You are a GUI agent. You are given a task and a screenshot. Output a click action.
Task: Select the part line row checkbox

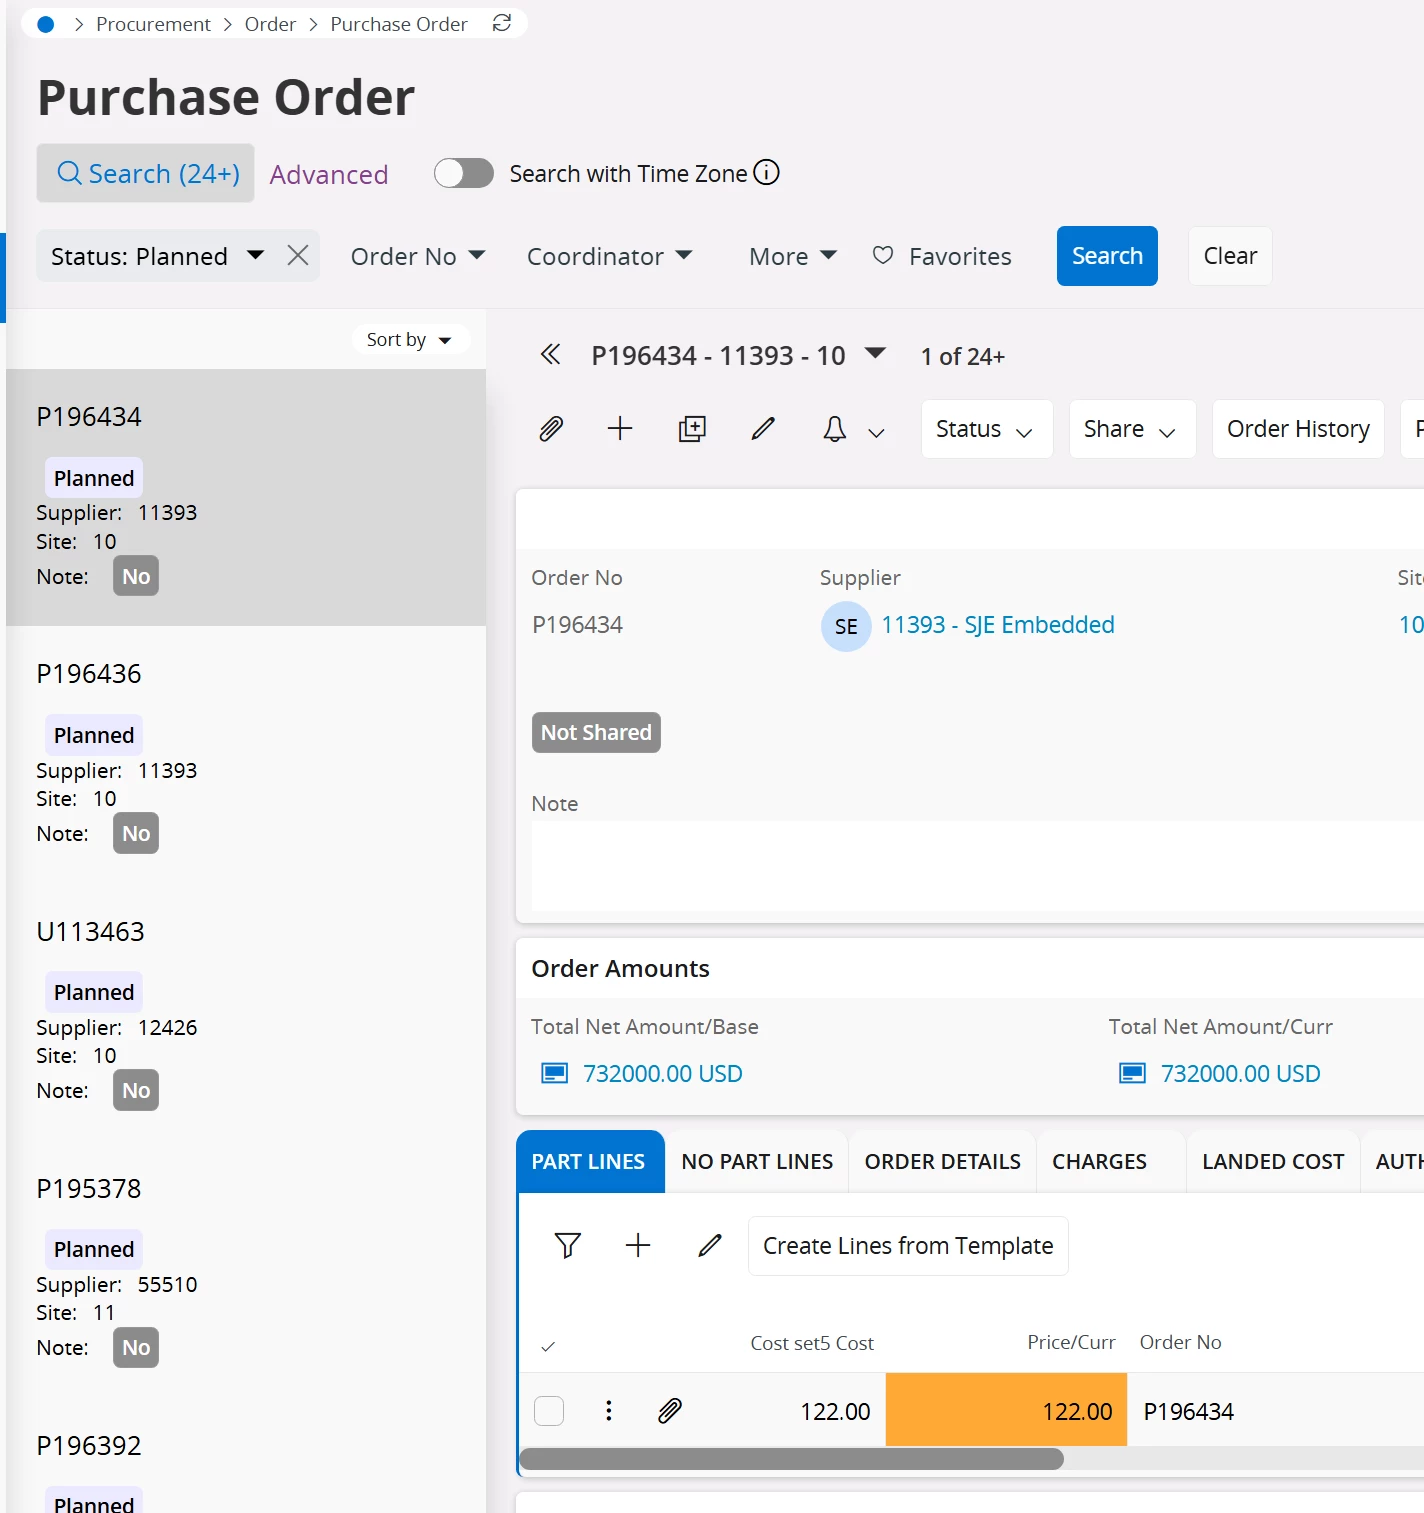[x=549, y=1411]
